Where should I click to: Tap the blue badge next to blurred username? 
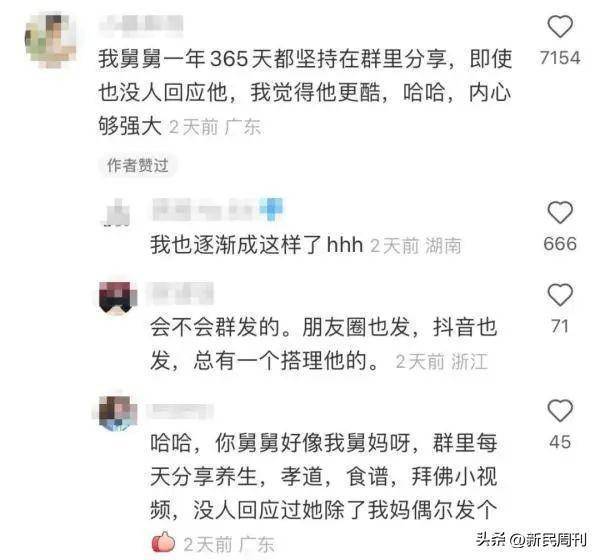(x=271, y=209)
